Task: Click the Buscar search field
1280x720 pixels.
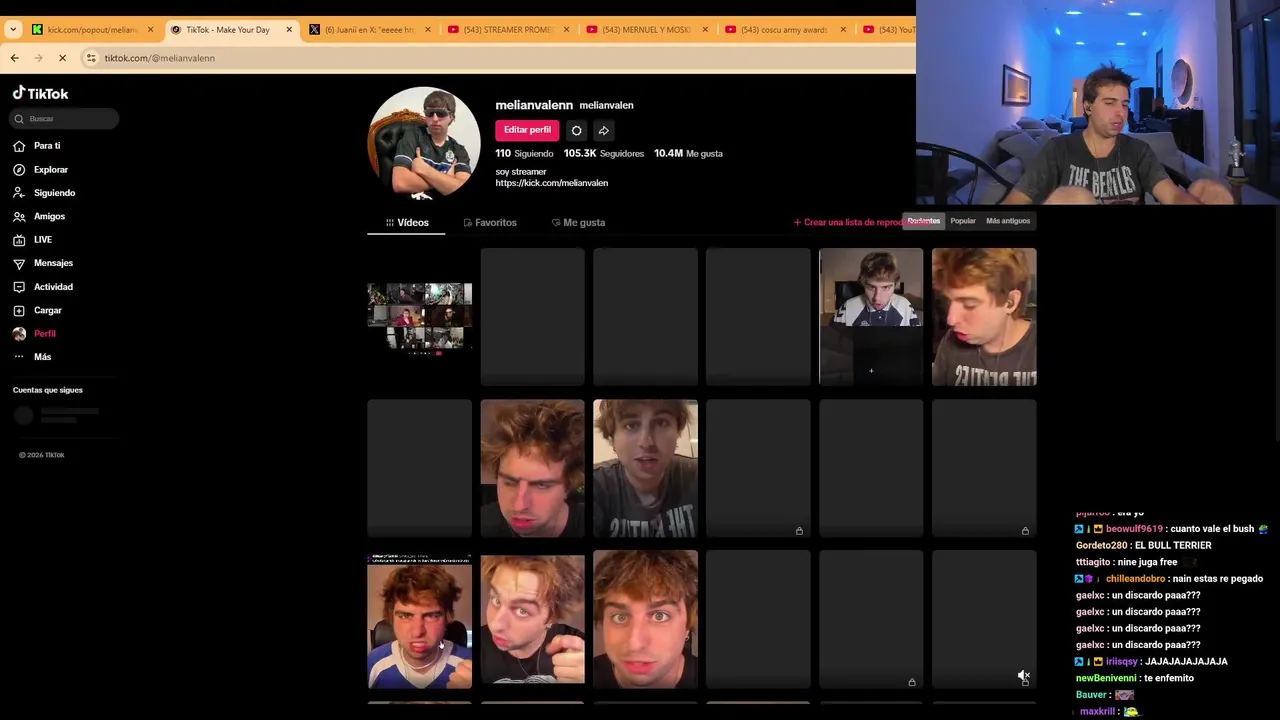Action: tap(64, 119)
